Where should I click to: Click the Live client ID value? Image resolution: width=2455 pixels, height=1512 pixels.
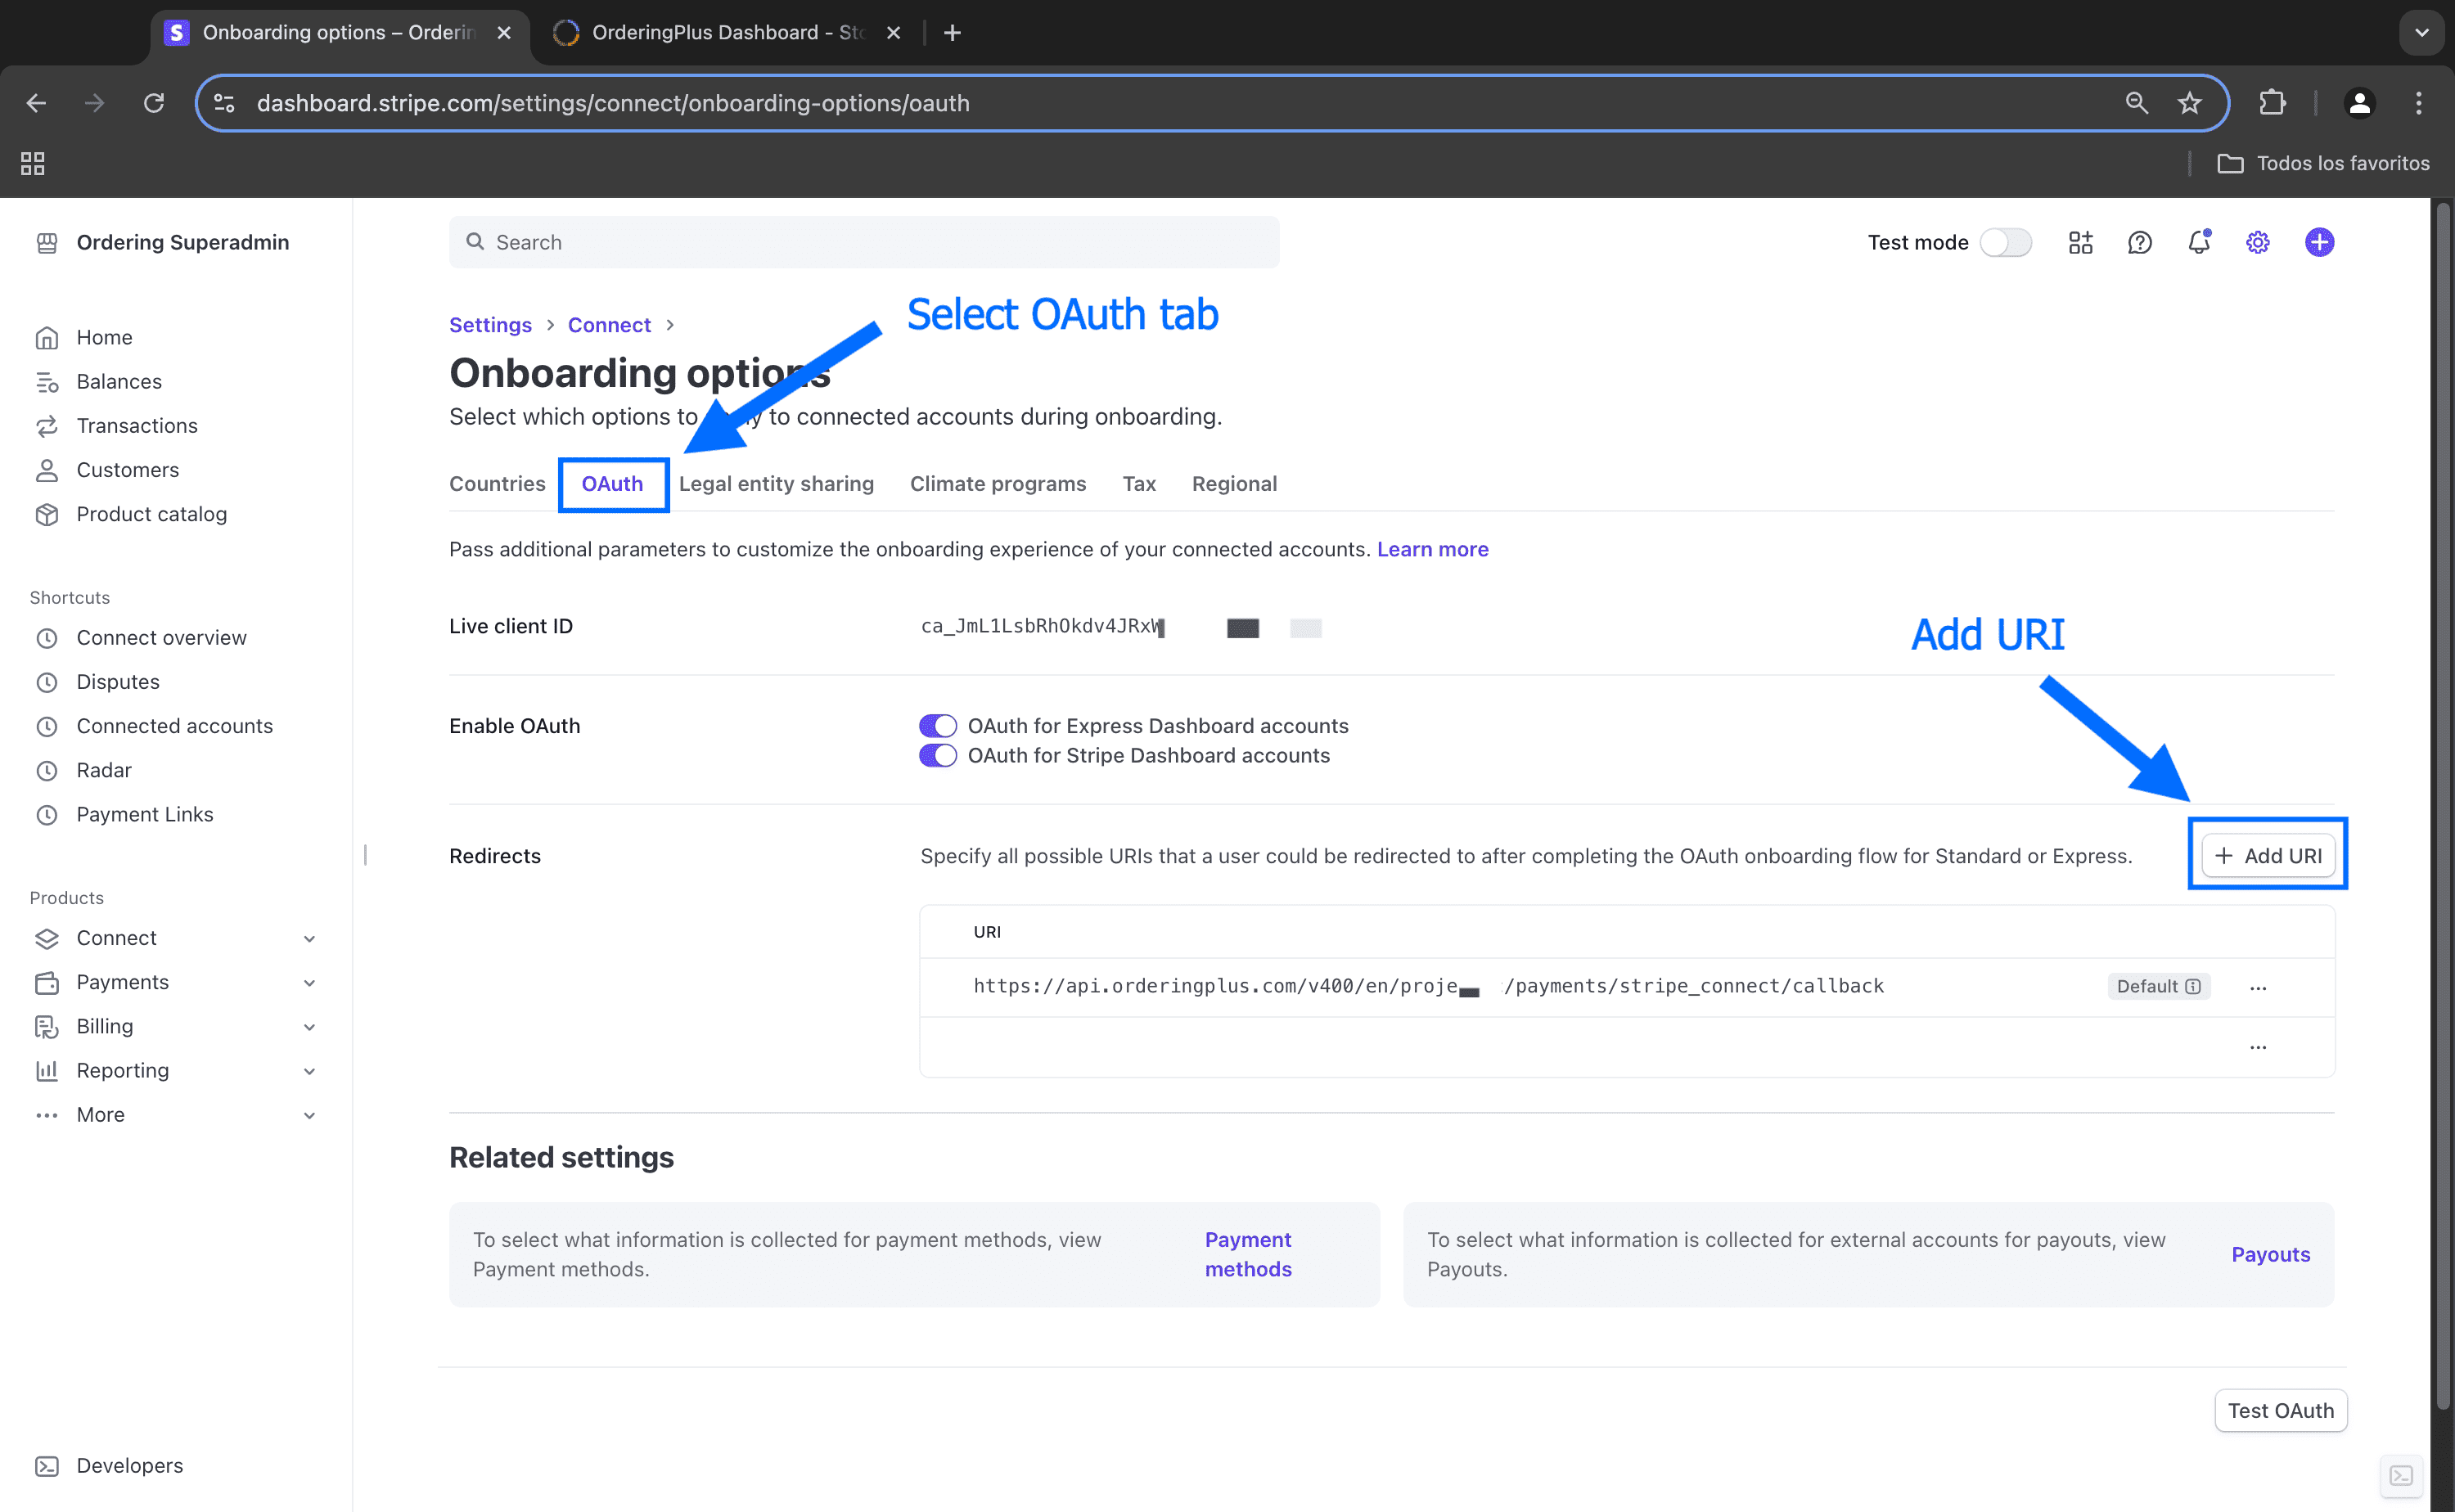(x=1042, y=626)
